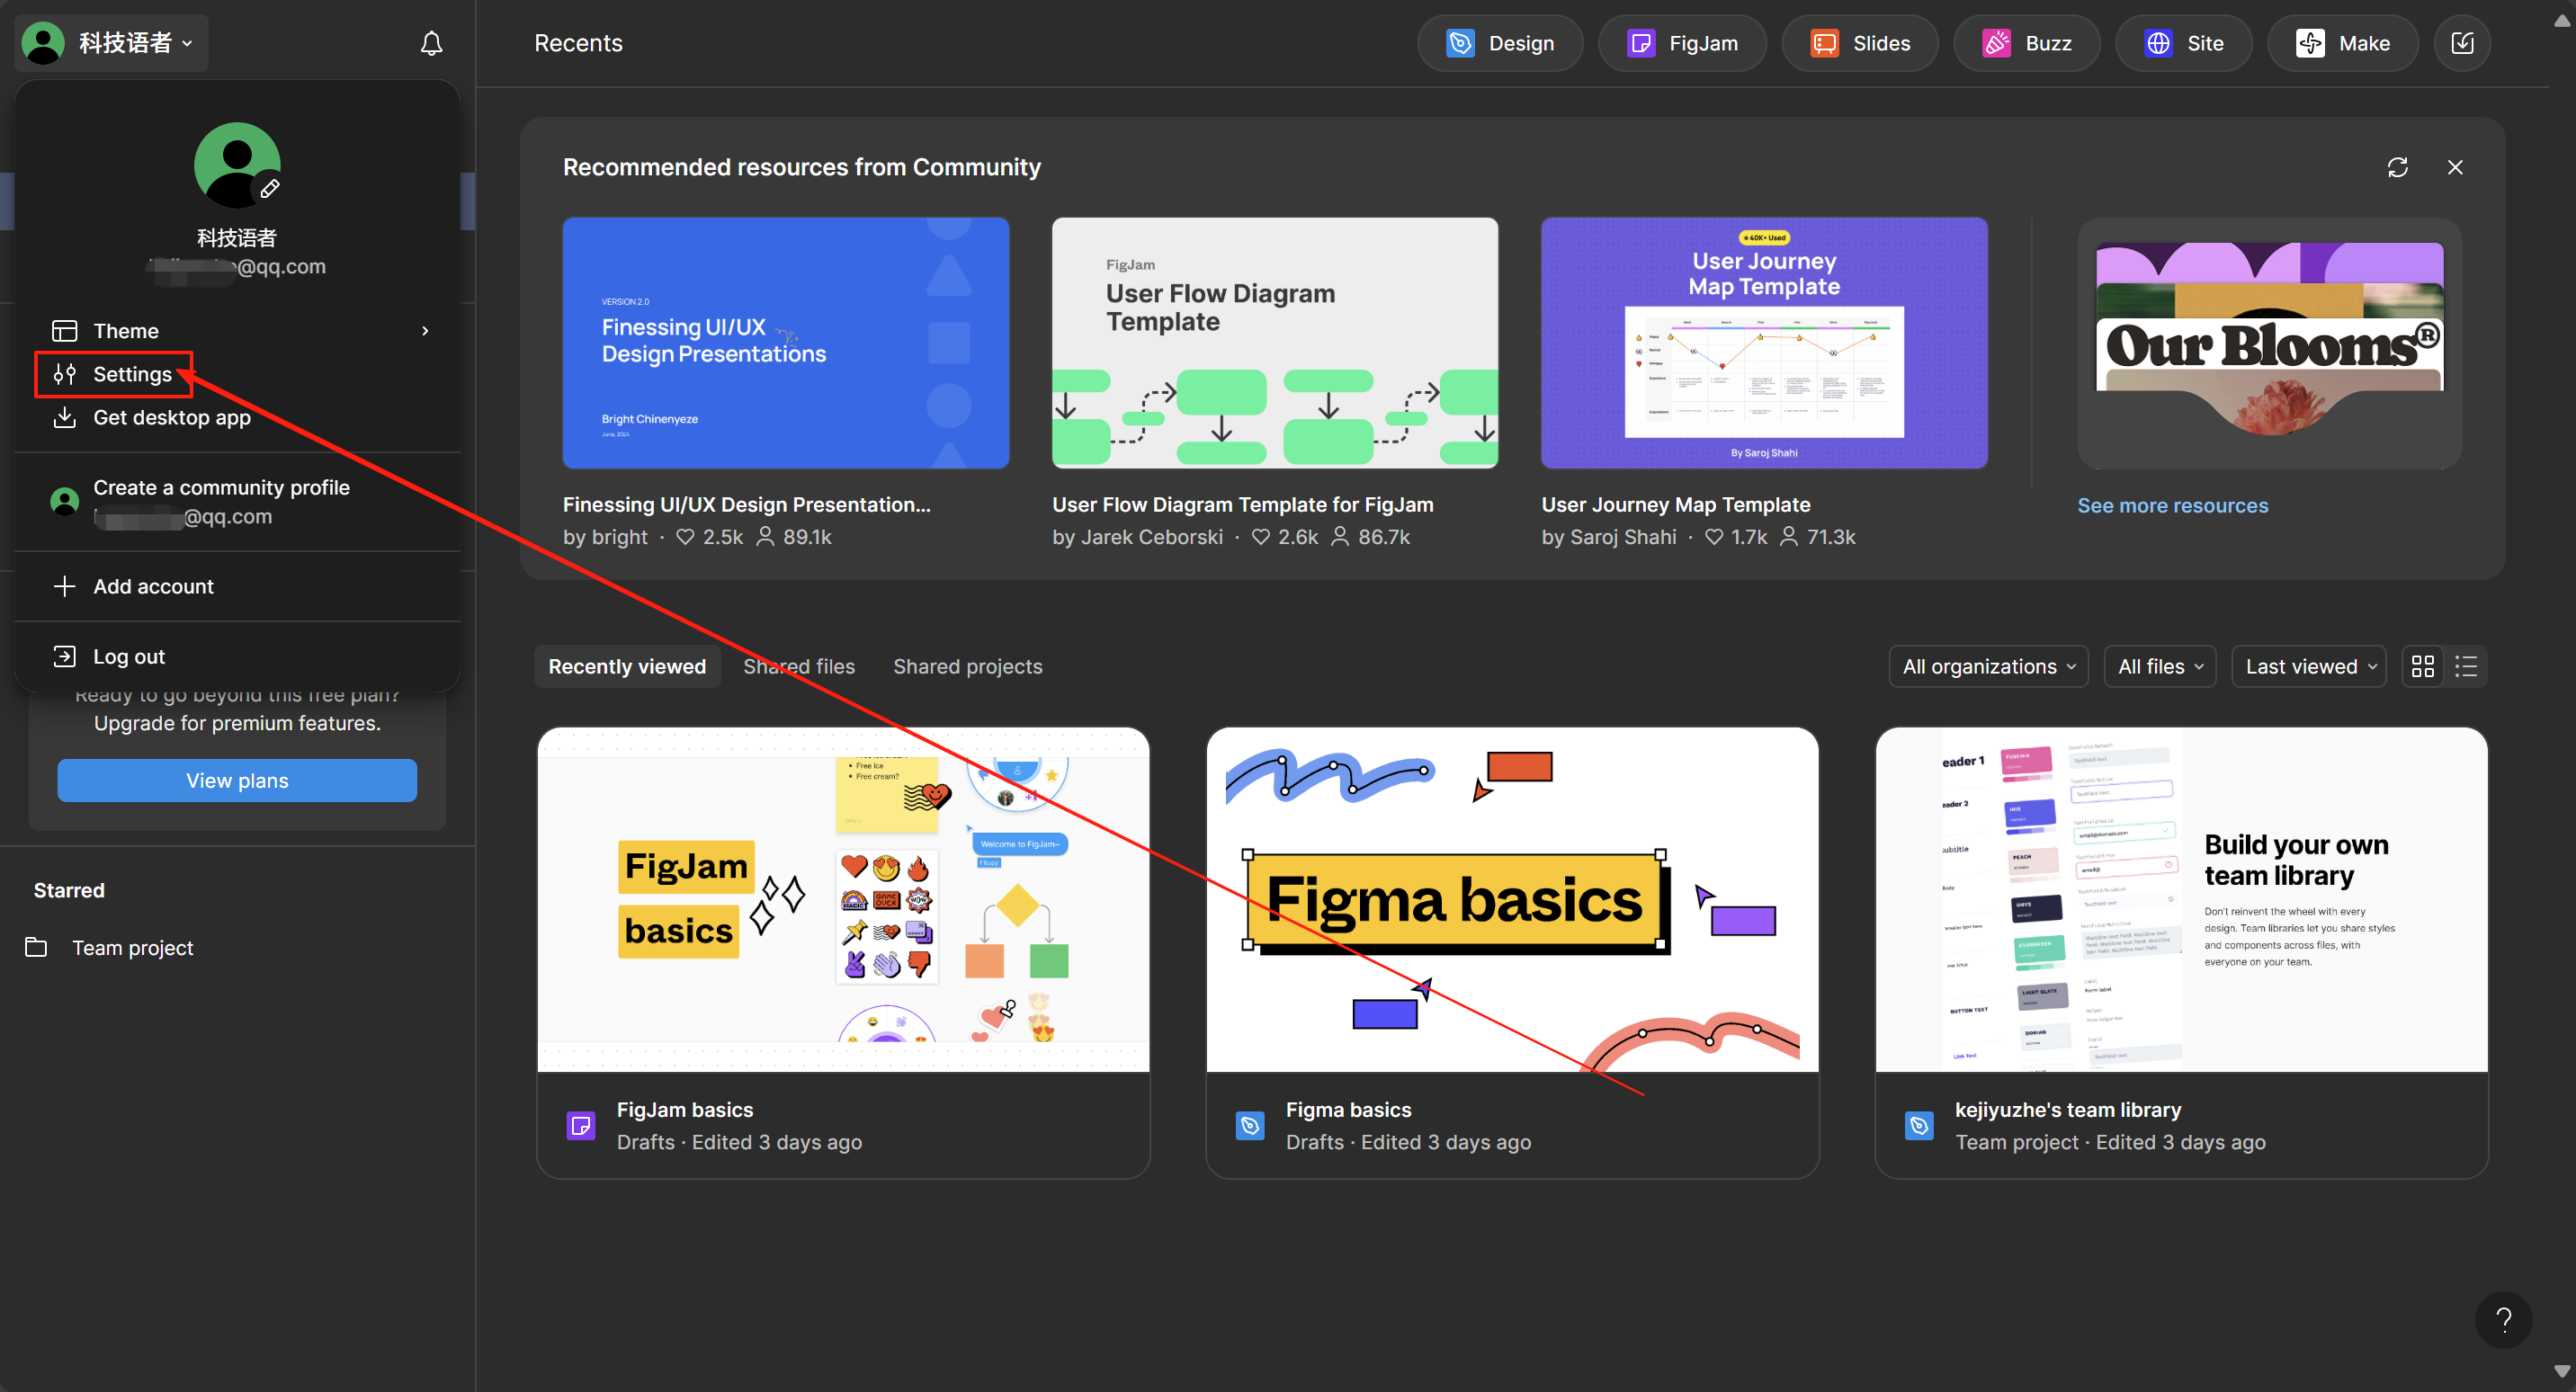Select the Recently viewed tab
2576x1392 pixels.
click(627, 666)
